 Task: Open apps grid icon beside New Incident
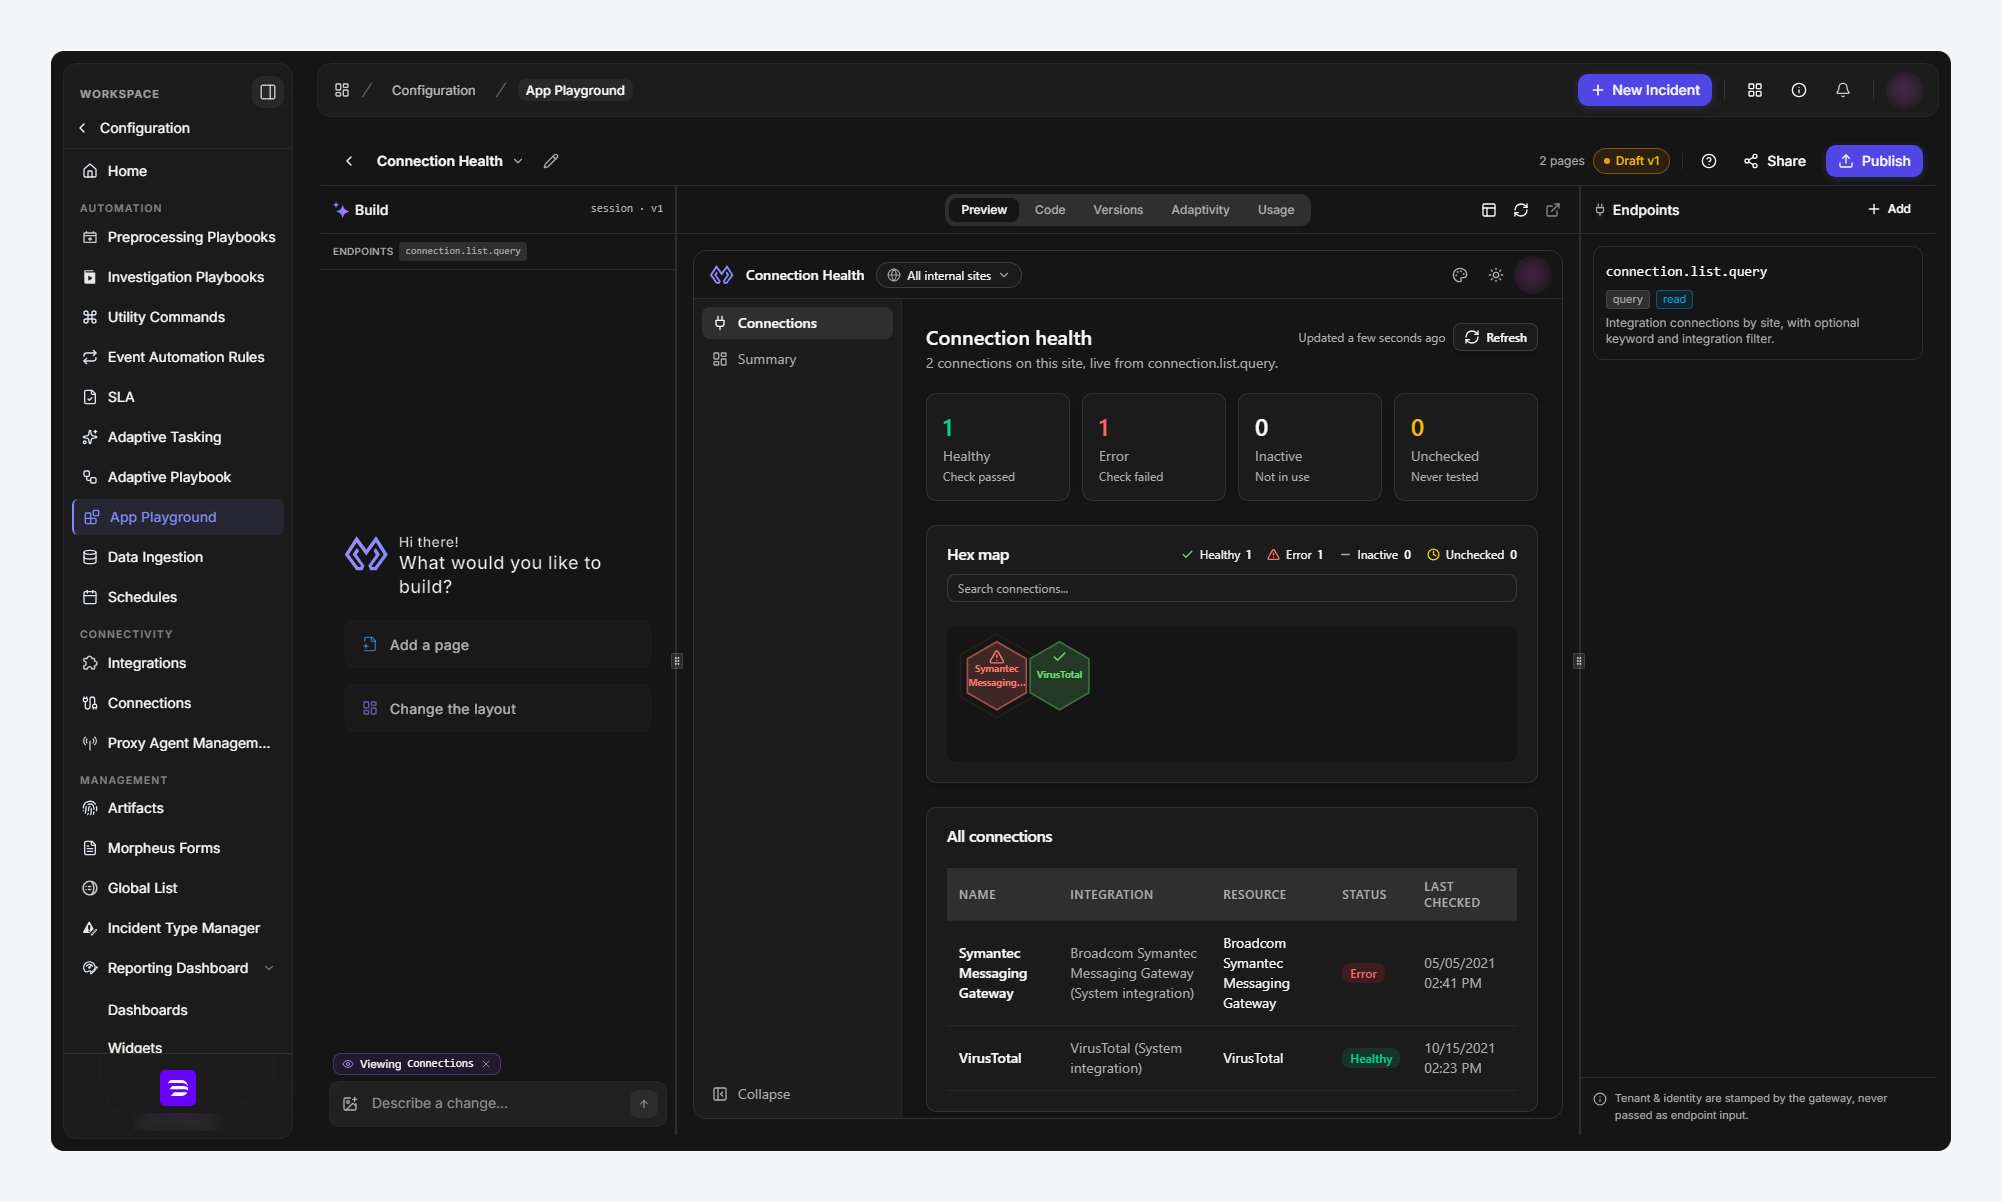1755,90
